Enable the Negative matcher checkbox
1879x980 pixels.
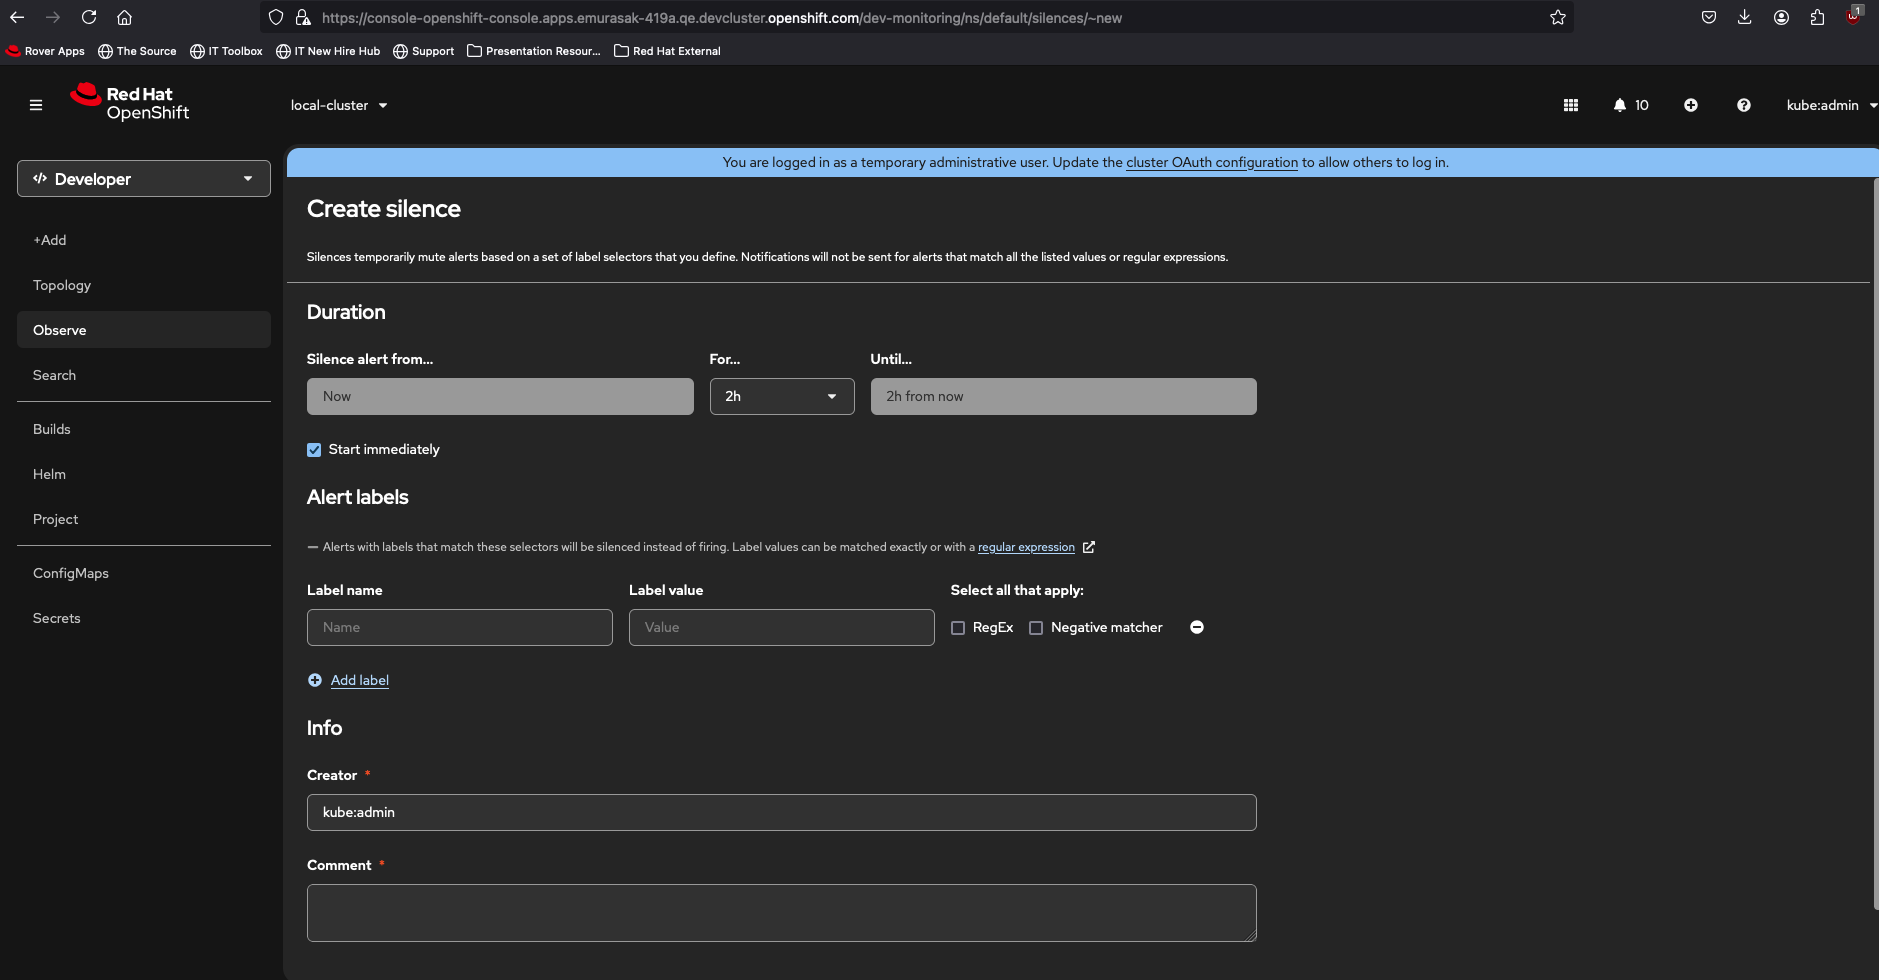pos(1036,628)
